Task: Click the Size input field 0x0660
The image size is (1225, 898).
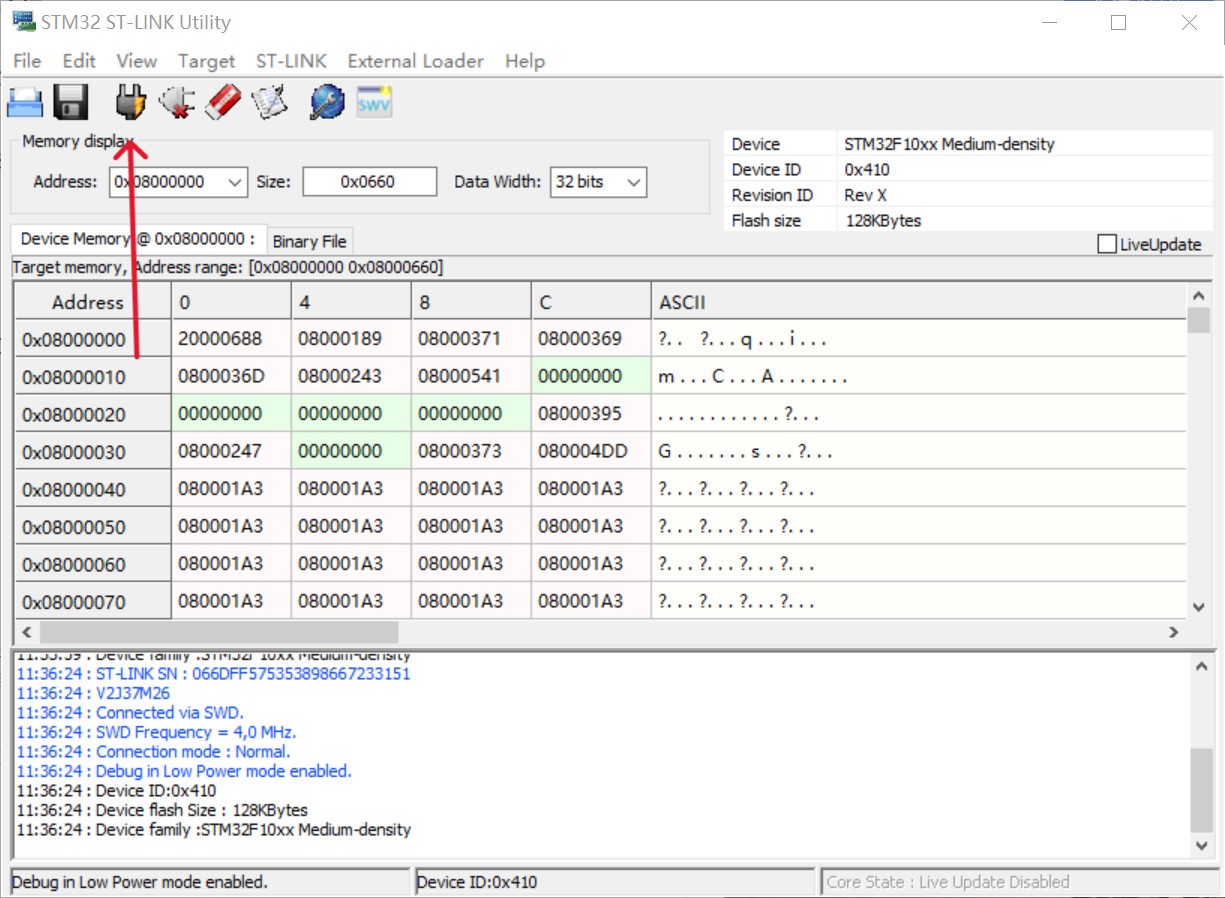Action: [370, 182]
